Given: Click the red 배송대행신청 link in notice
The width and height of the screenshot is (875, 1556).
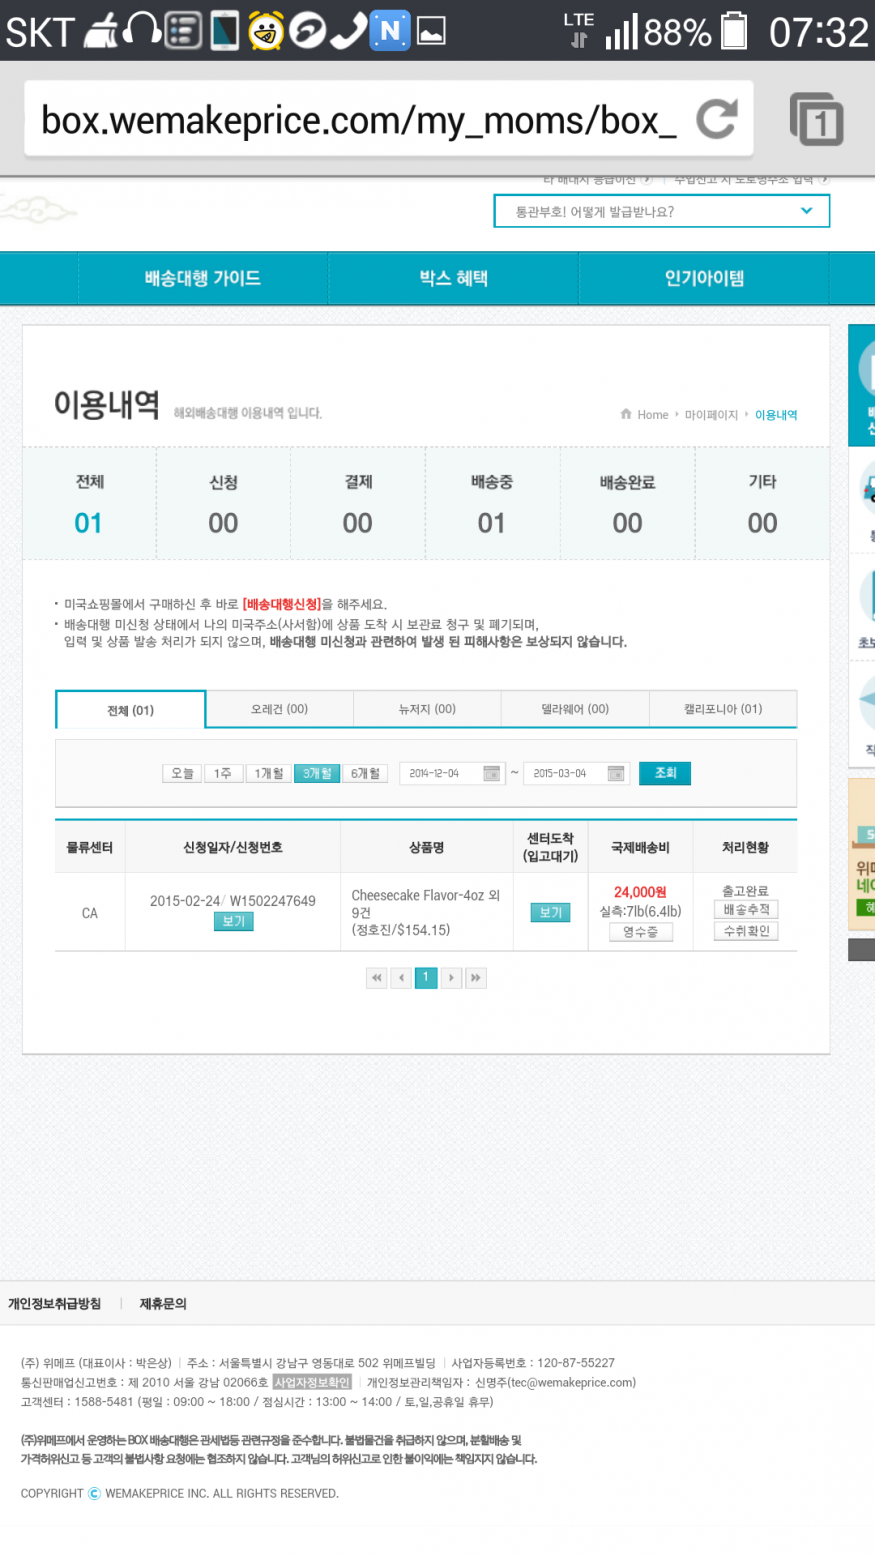Looking at the screenshot, I should click(282, 604).
